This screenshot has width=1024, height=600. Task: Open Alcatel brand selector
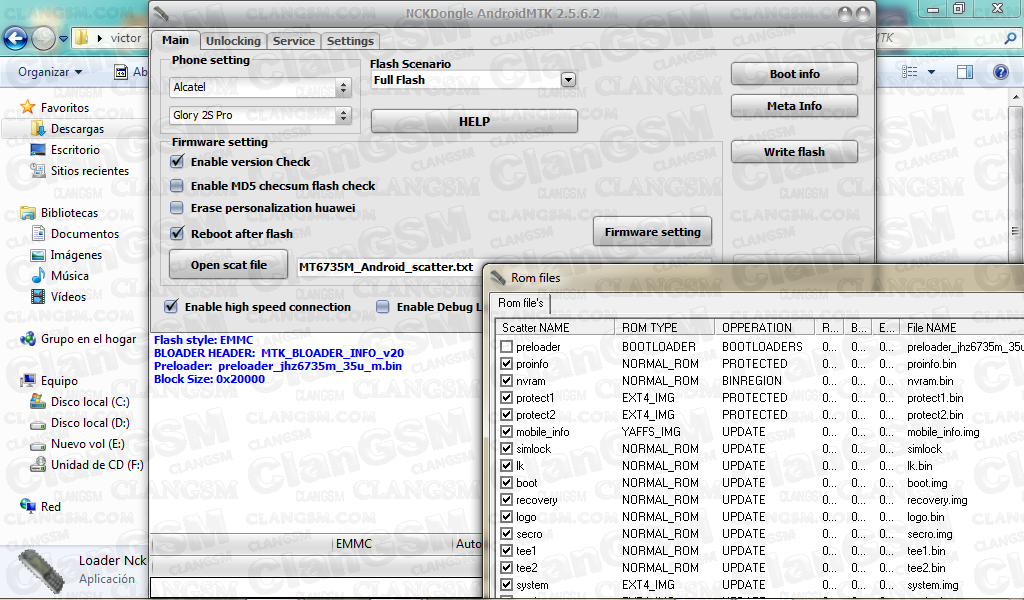tap(260, 87)
